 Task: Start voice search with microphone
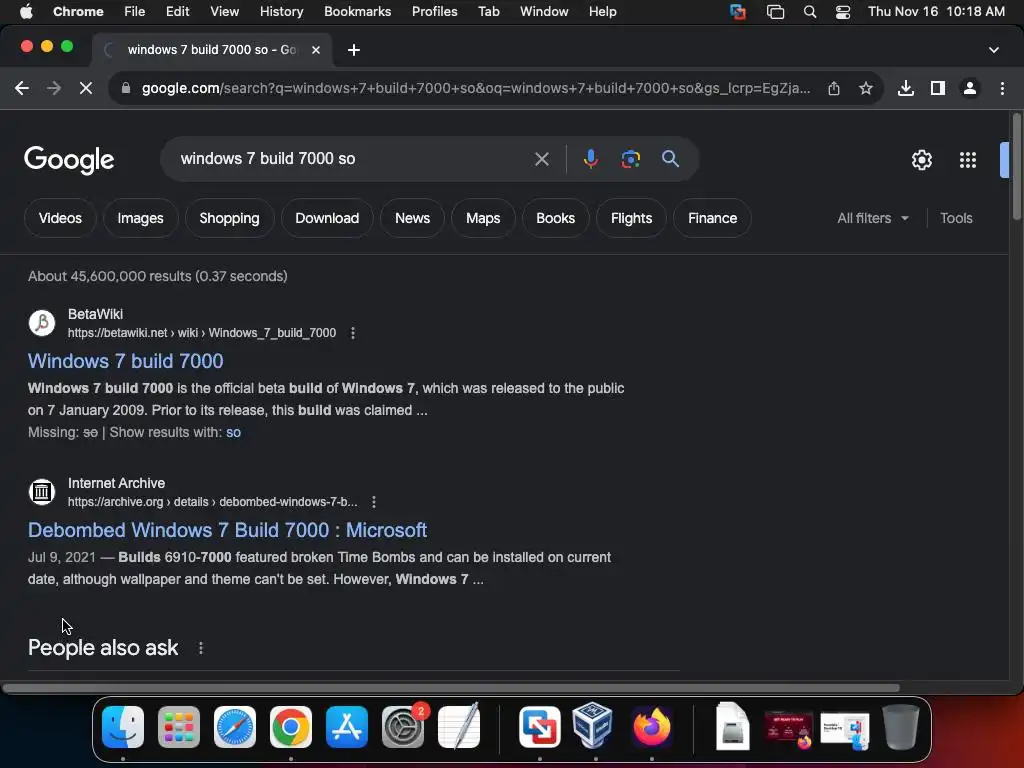point(590,159)
